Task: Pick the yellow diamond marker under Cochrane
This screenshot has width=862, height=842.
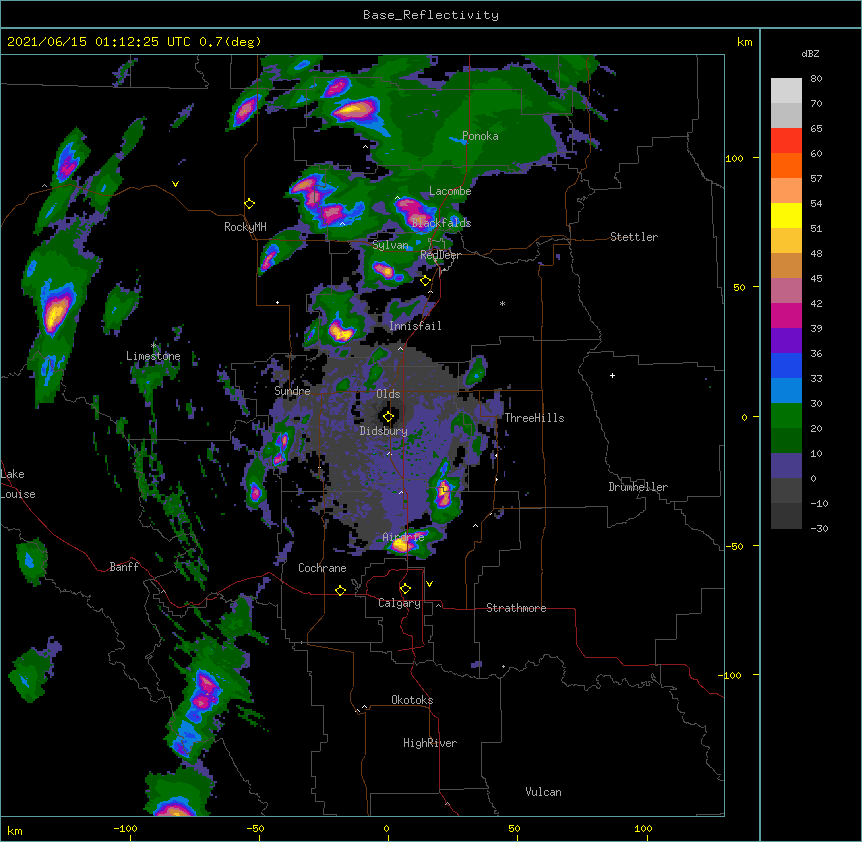Action: 340,590
